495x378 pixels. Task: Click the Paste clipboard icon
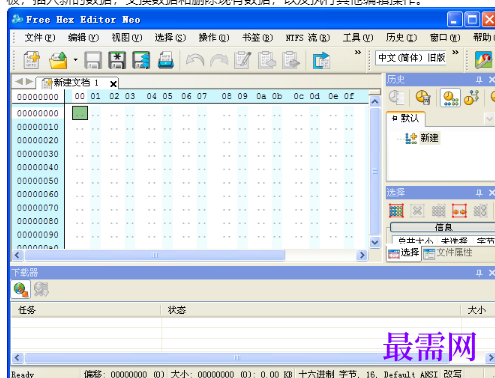point(291,60)
